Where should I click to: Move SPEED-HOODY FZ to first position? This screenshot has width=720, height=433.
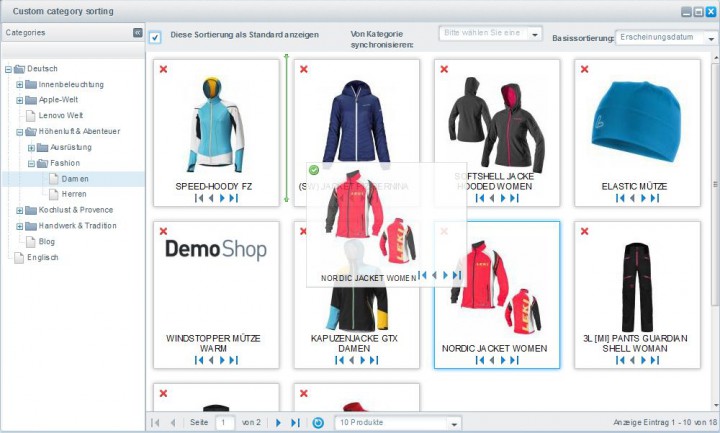199,198
